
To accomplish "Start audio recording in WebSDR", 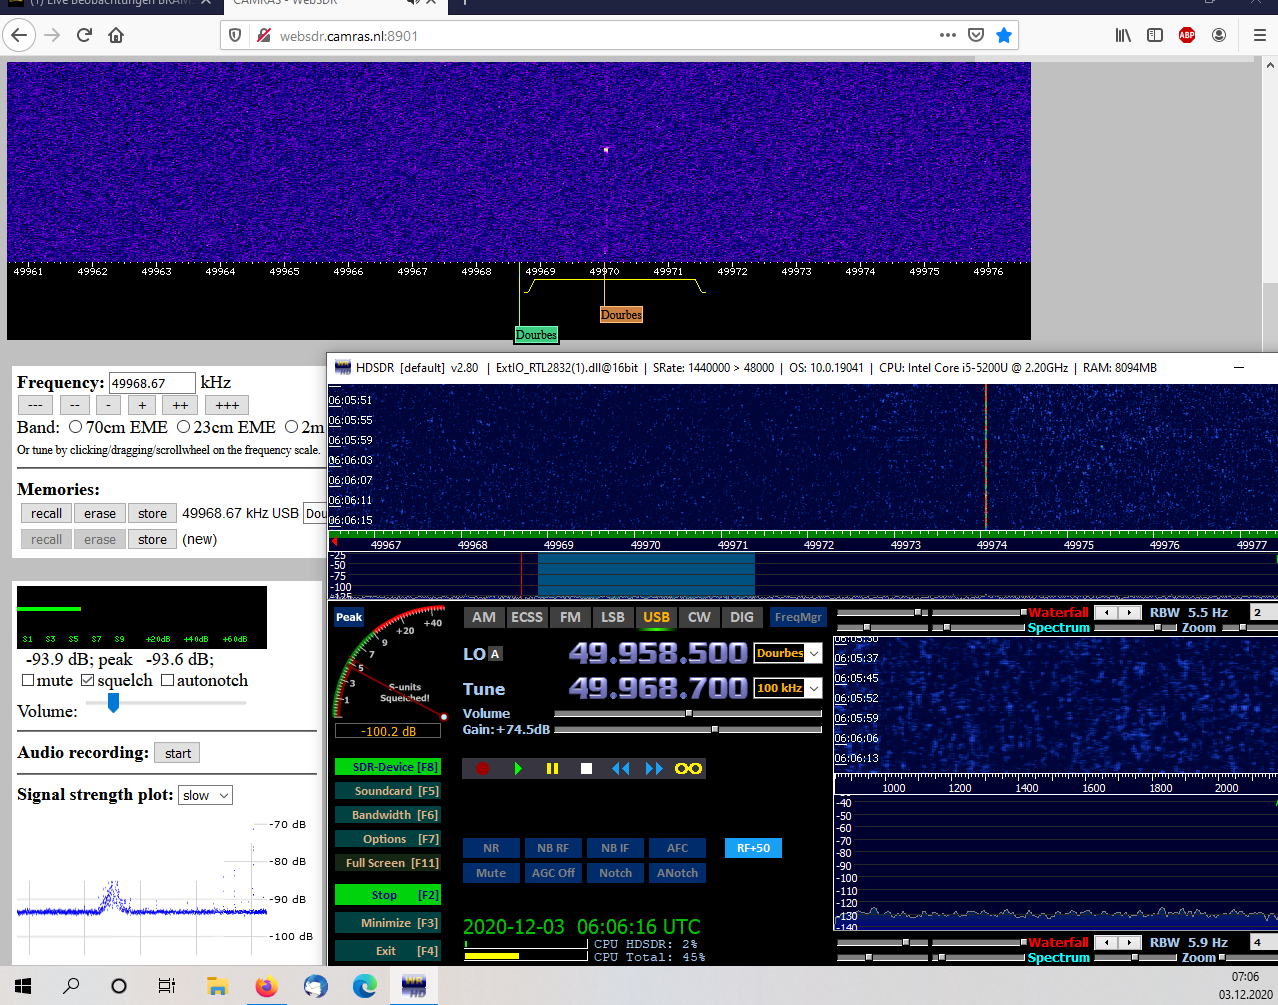I will (x=178, y=753).
